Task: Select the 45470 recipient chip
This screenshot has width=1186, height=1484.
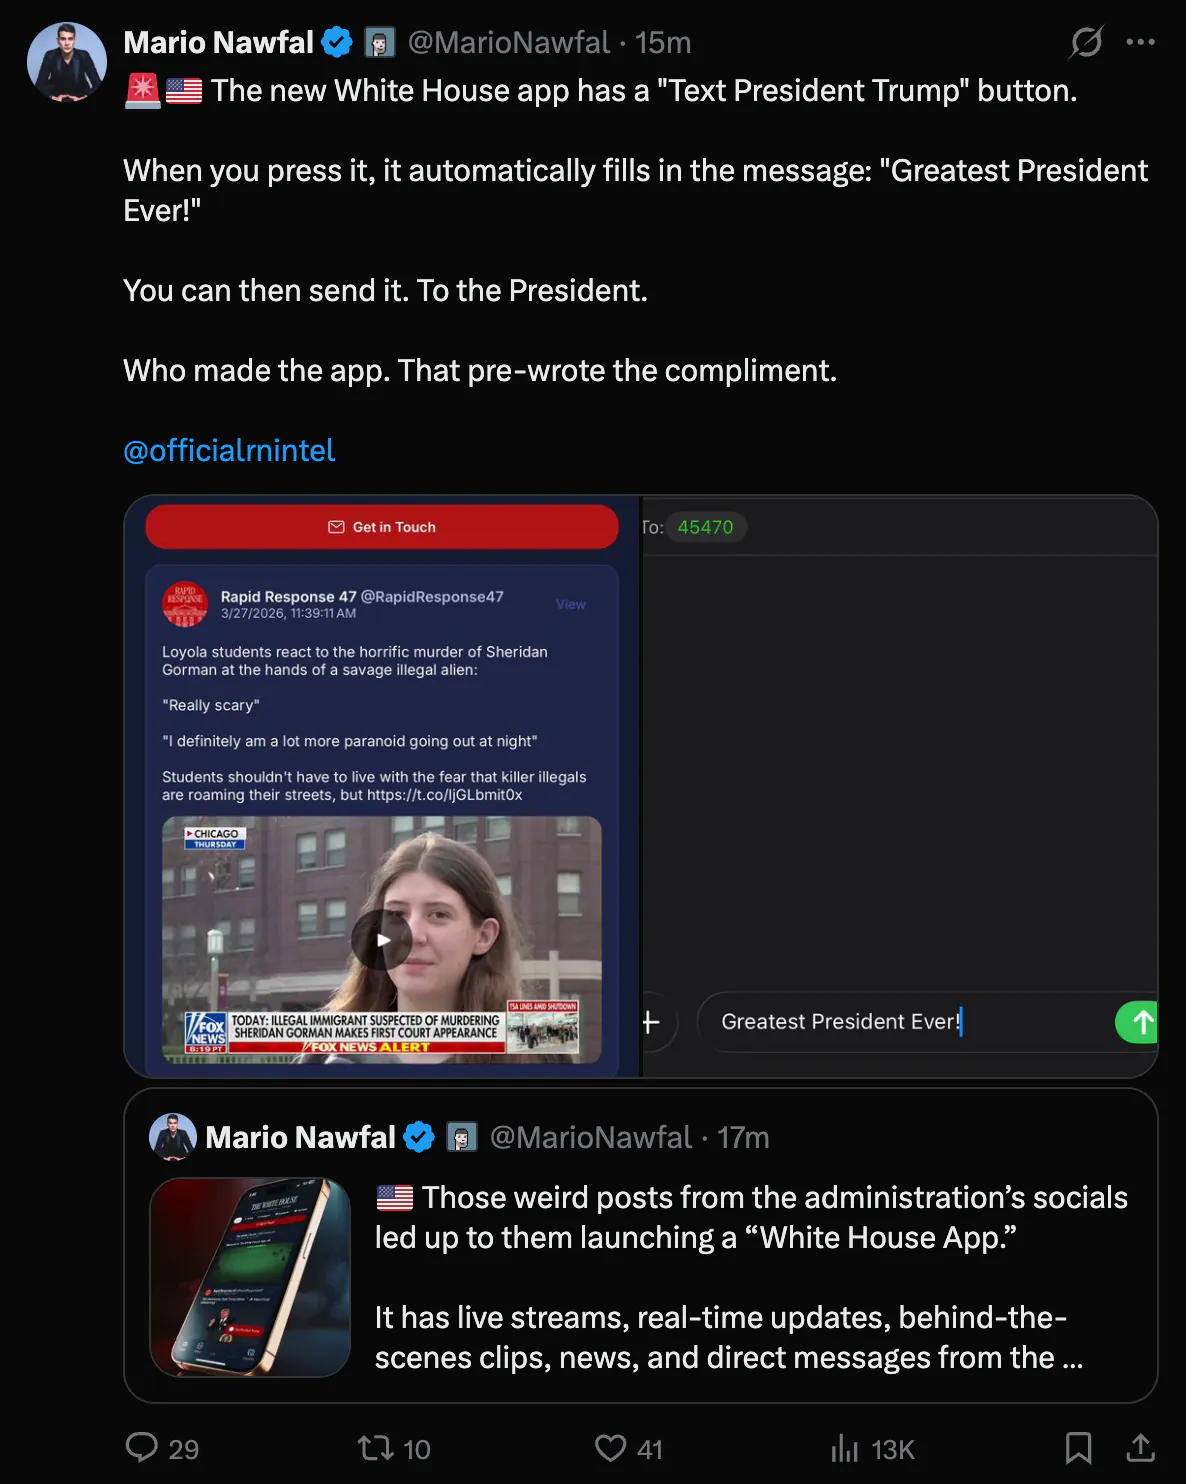Action: [x=705, y=527]
